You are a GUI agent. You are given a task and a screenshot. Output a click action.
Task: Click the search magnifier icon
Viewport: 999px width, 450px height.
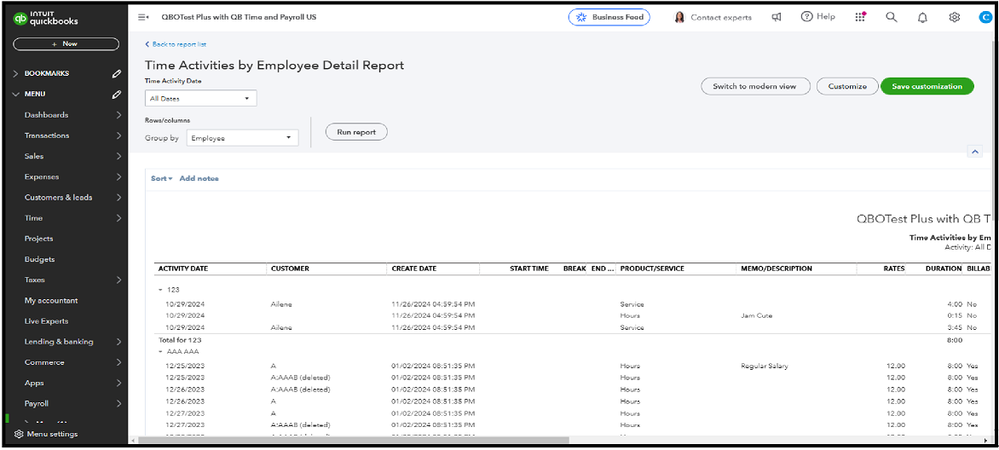tap(891, 17)
